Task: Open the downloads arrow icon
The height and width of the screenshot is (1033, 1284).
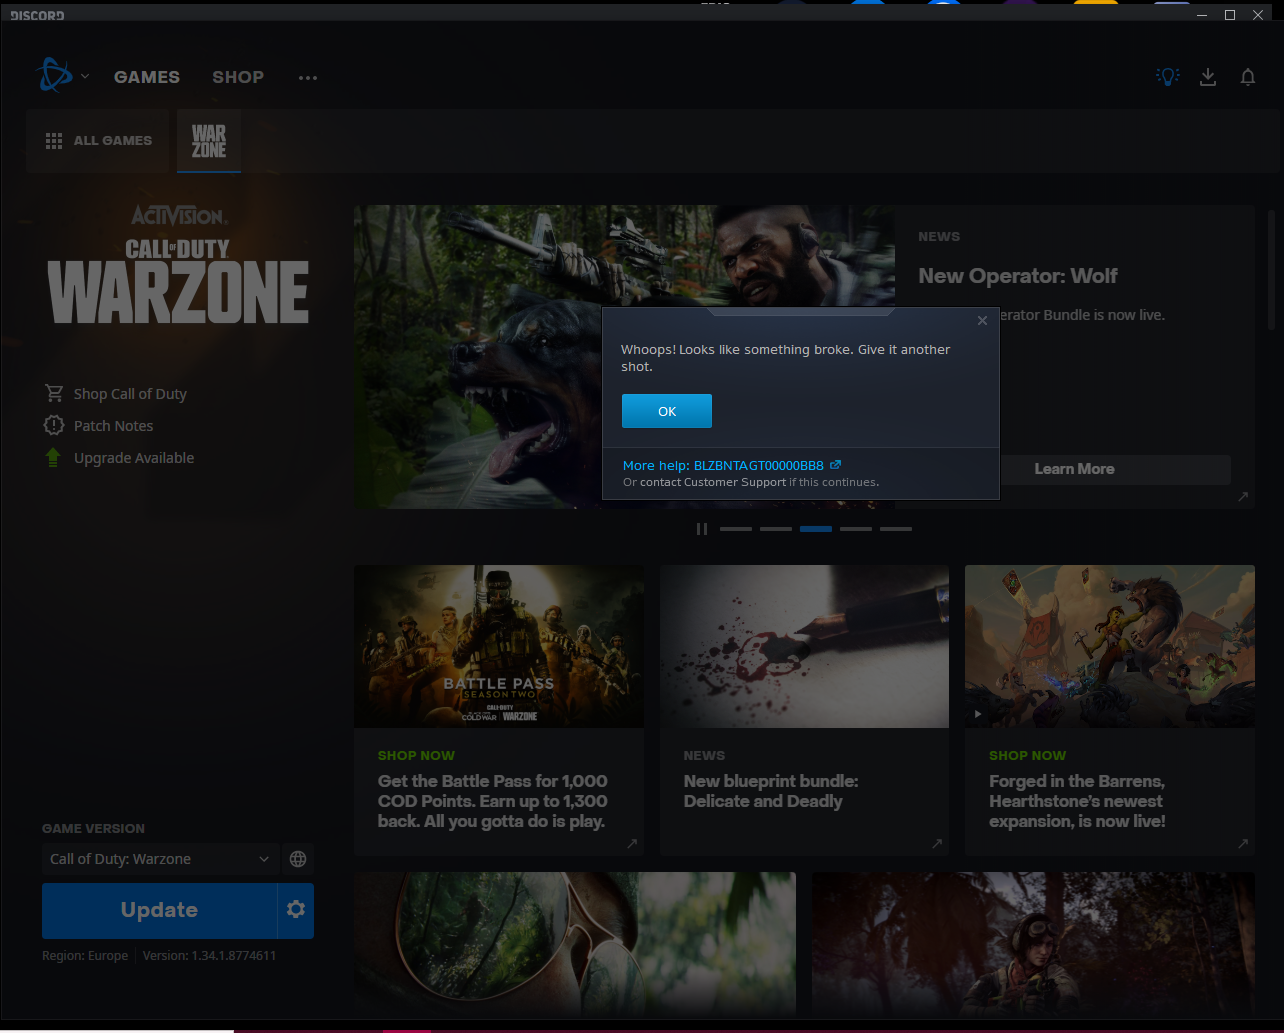Action: (x=1208, y=77)
